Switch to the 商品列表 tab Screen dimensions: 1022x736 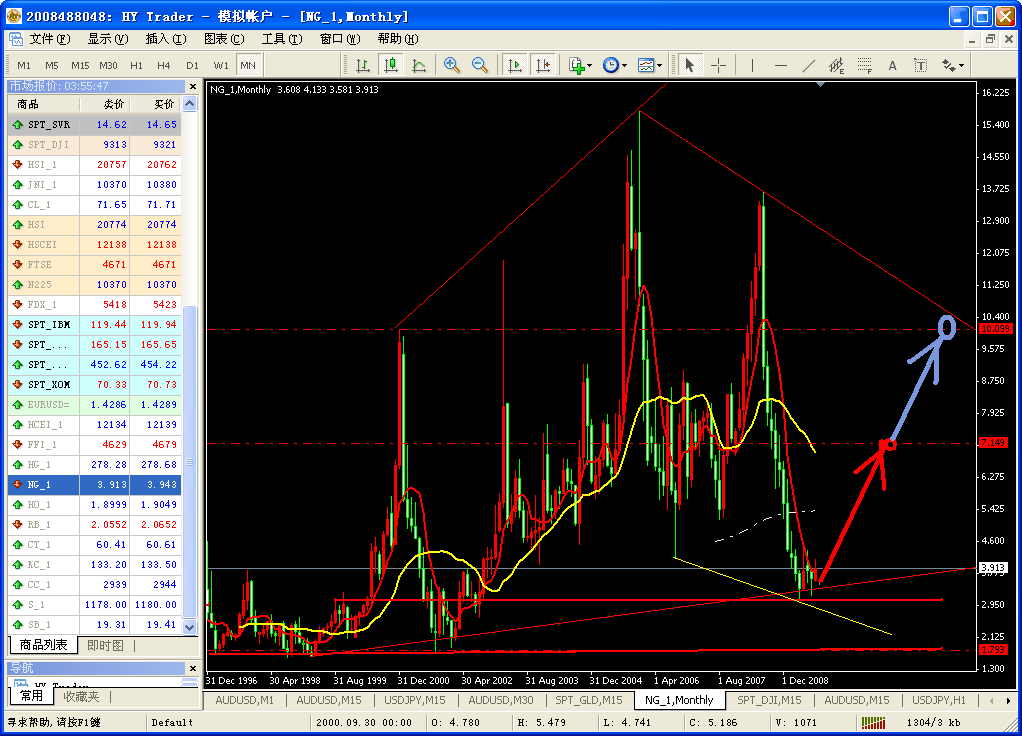(x=44, y=645)
